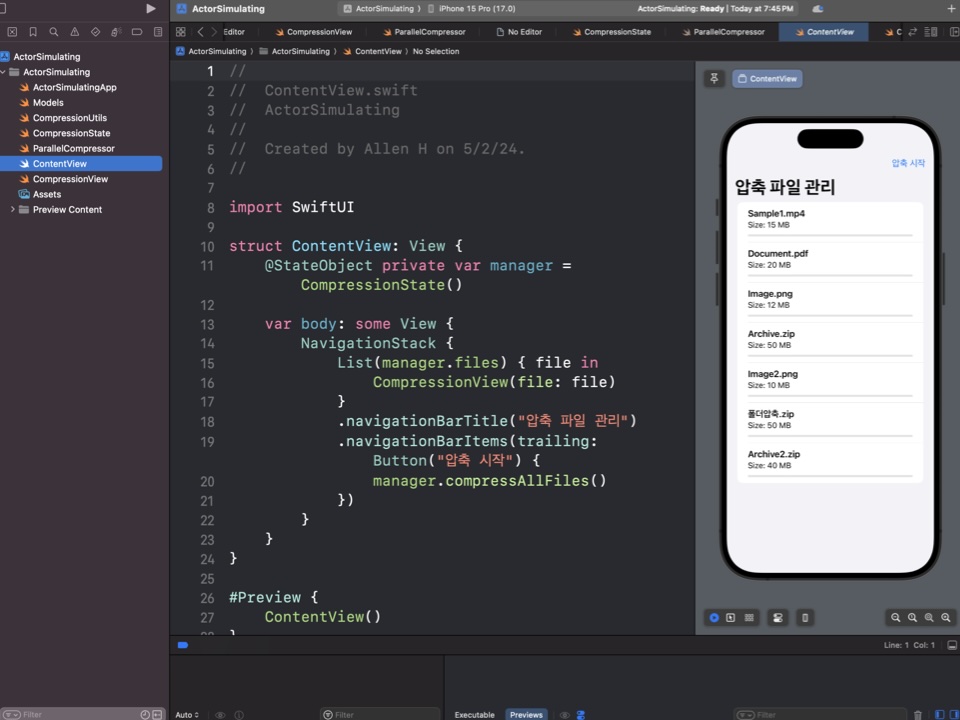The width and height of the screenshot is (960, 720).
Task: Zoom out the preview canvas
Action: 896,618
